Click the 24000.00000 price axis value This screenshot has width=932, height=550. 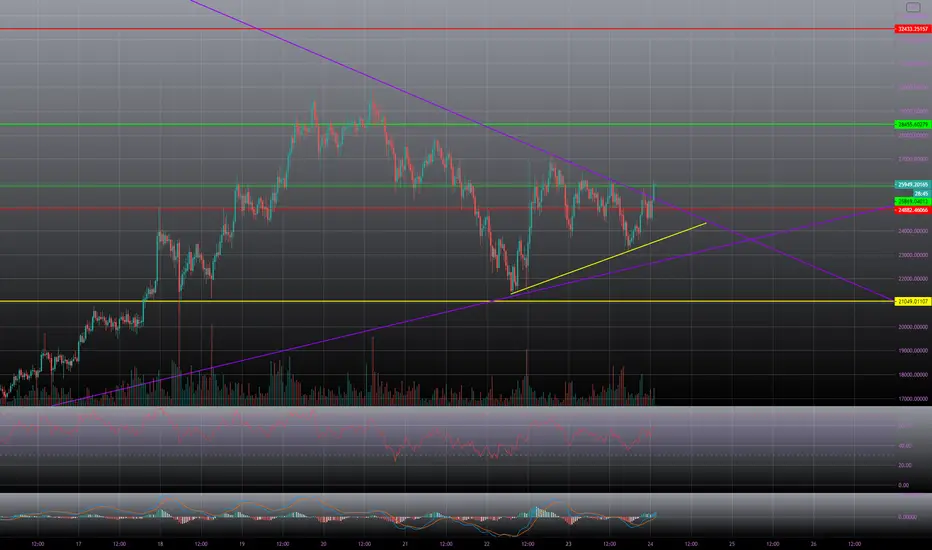[x=912, y=231]
